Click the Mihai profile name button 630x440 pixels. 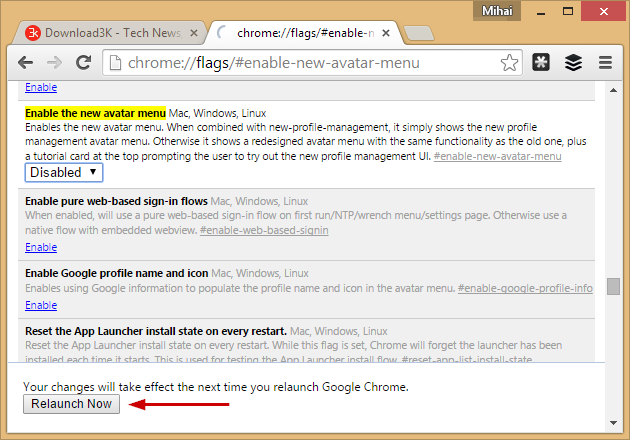[498, 9]
